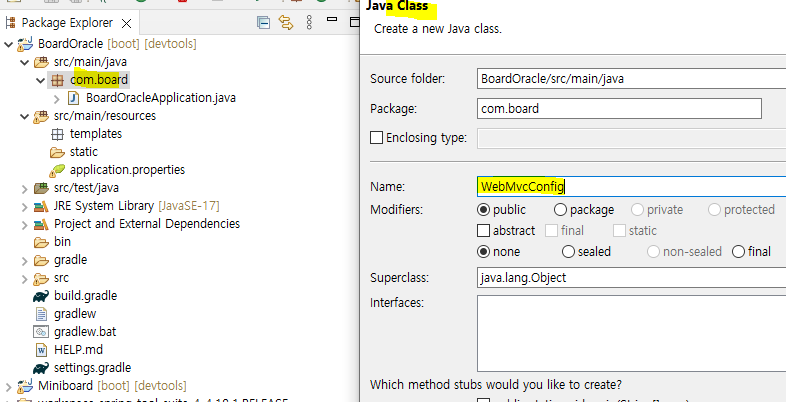Screen dimensions: 786x402
Task: Open the Package Explorer View Menu (three dots)
Action: point(309,23)
